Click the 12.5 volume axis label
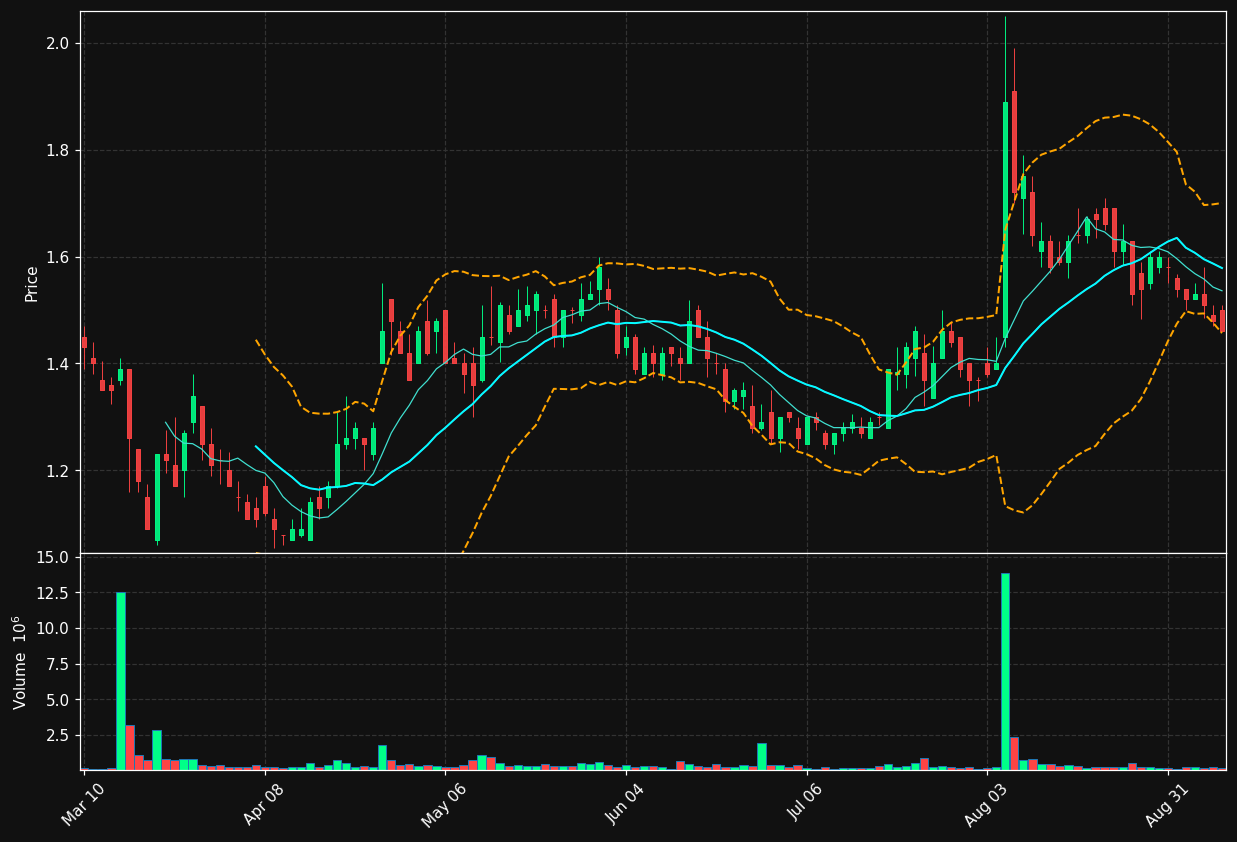 [52, 593]
